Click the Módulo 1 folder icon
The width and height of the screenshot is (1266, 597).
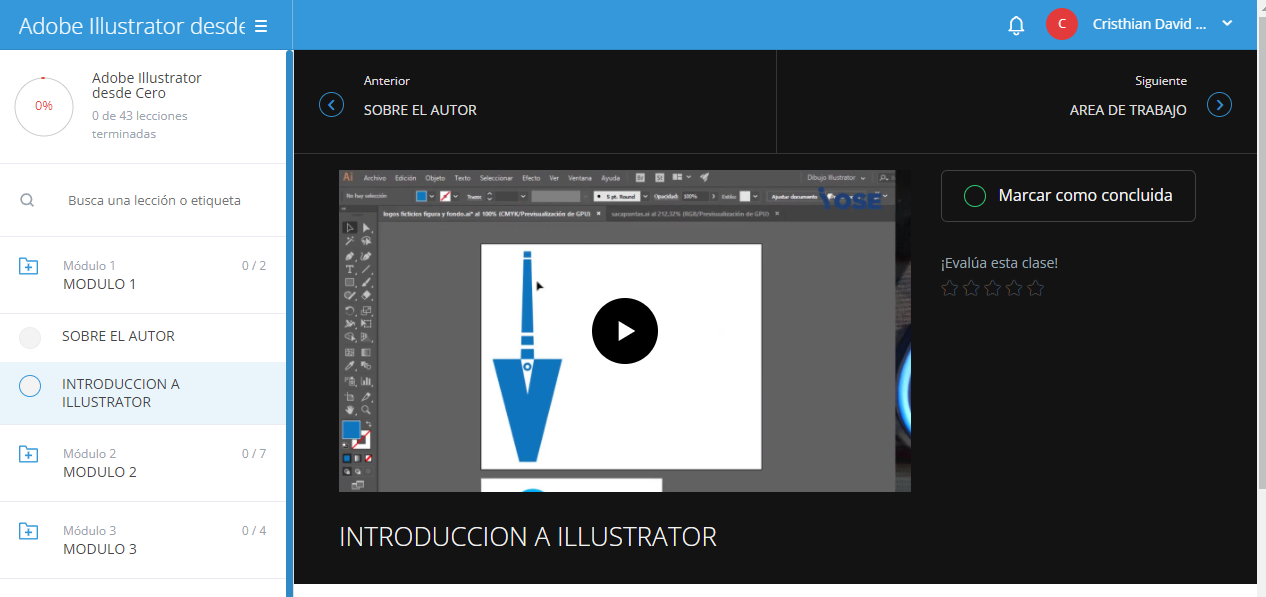coord(29,266)
